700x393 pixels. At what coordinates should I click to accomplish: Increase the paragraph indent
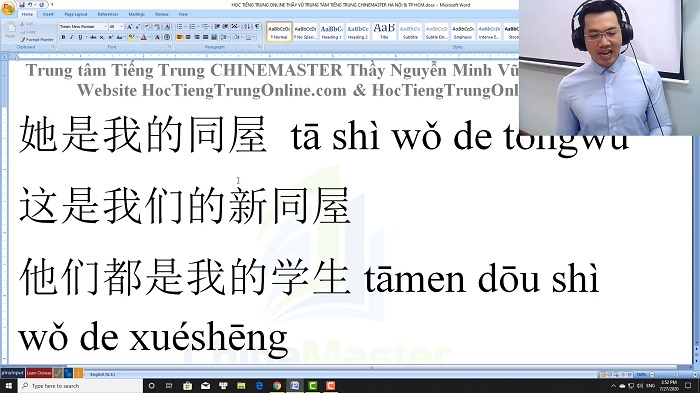pos(225,26)
